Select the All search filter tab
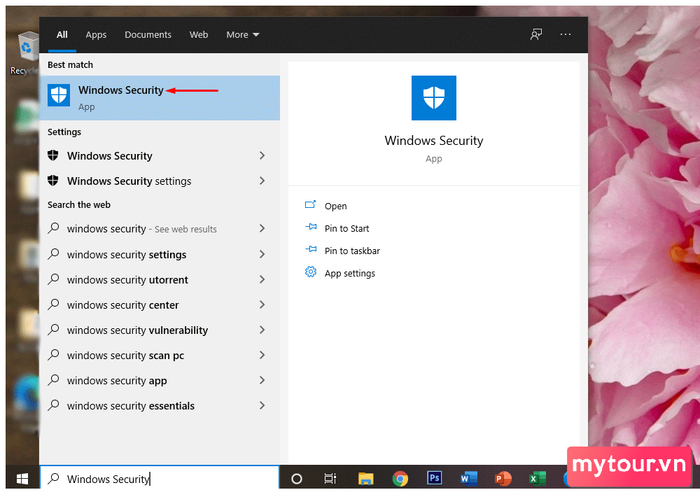700x497 pixels. (62, 34)
